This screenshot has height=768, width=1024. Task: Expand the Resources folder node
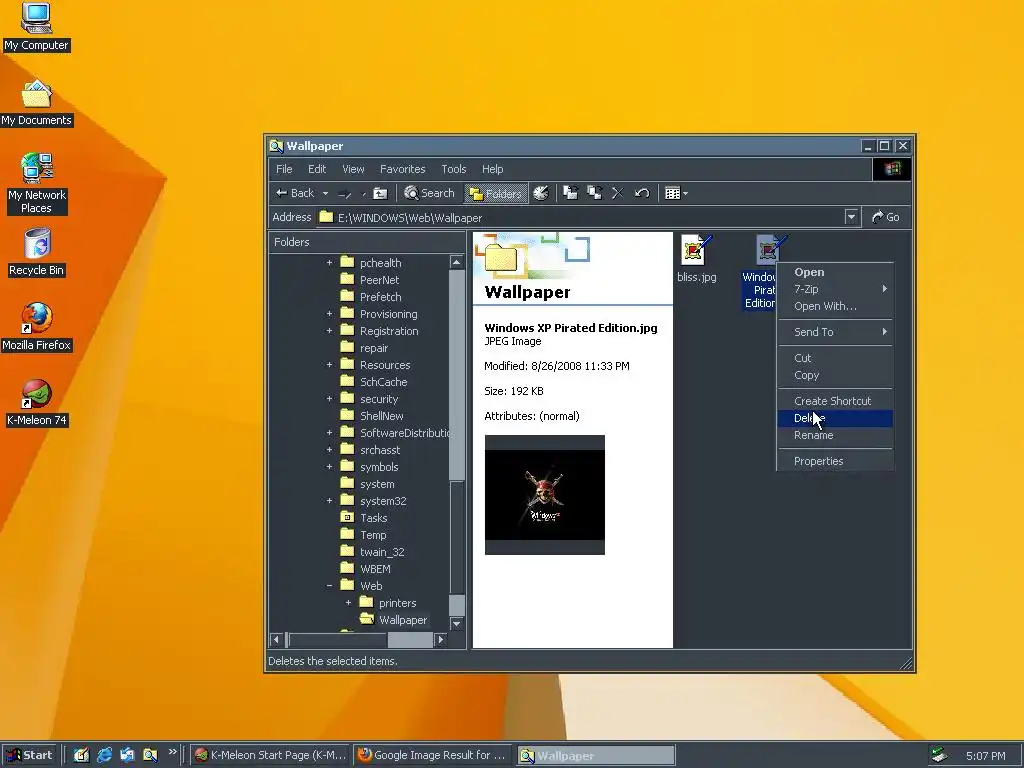[329, 364]
